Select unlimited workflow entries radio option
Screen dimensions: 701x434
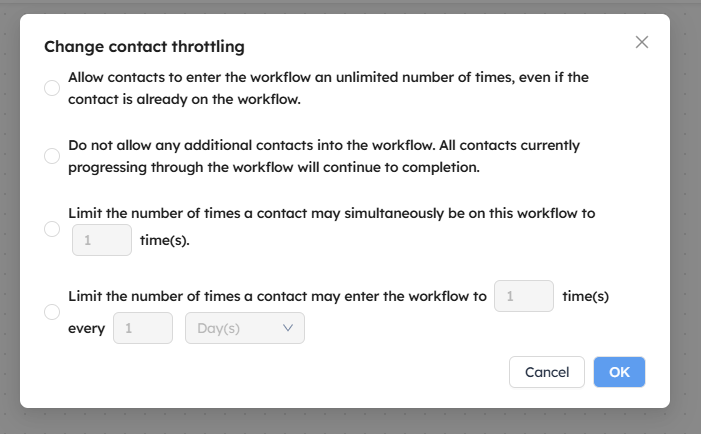click(x=52, y=89)
